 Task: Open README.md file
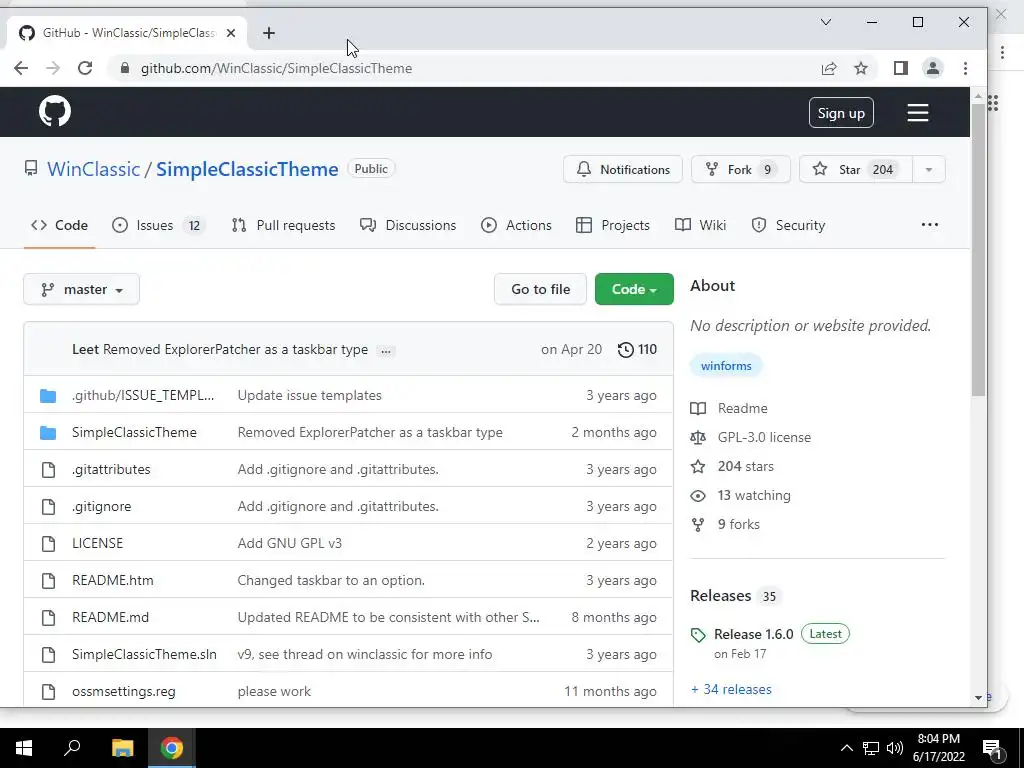pyautogui.click(x=110, y=617)
